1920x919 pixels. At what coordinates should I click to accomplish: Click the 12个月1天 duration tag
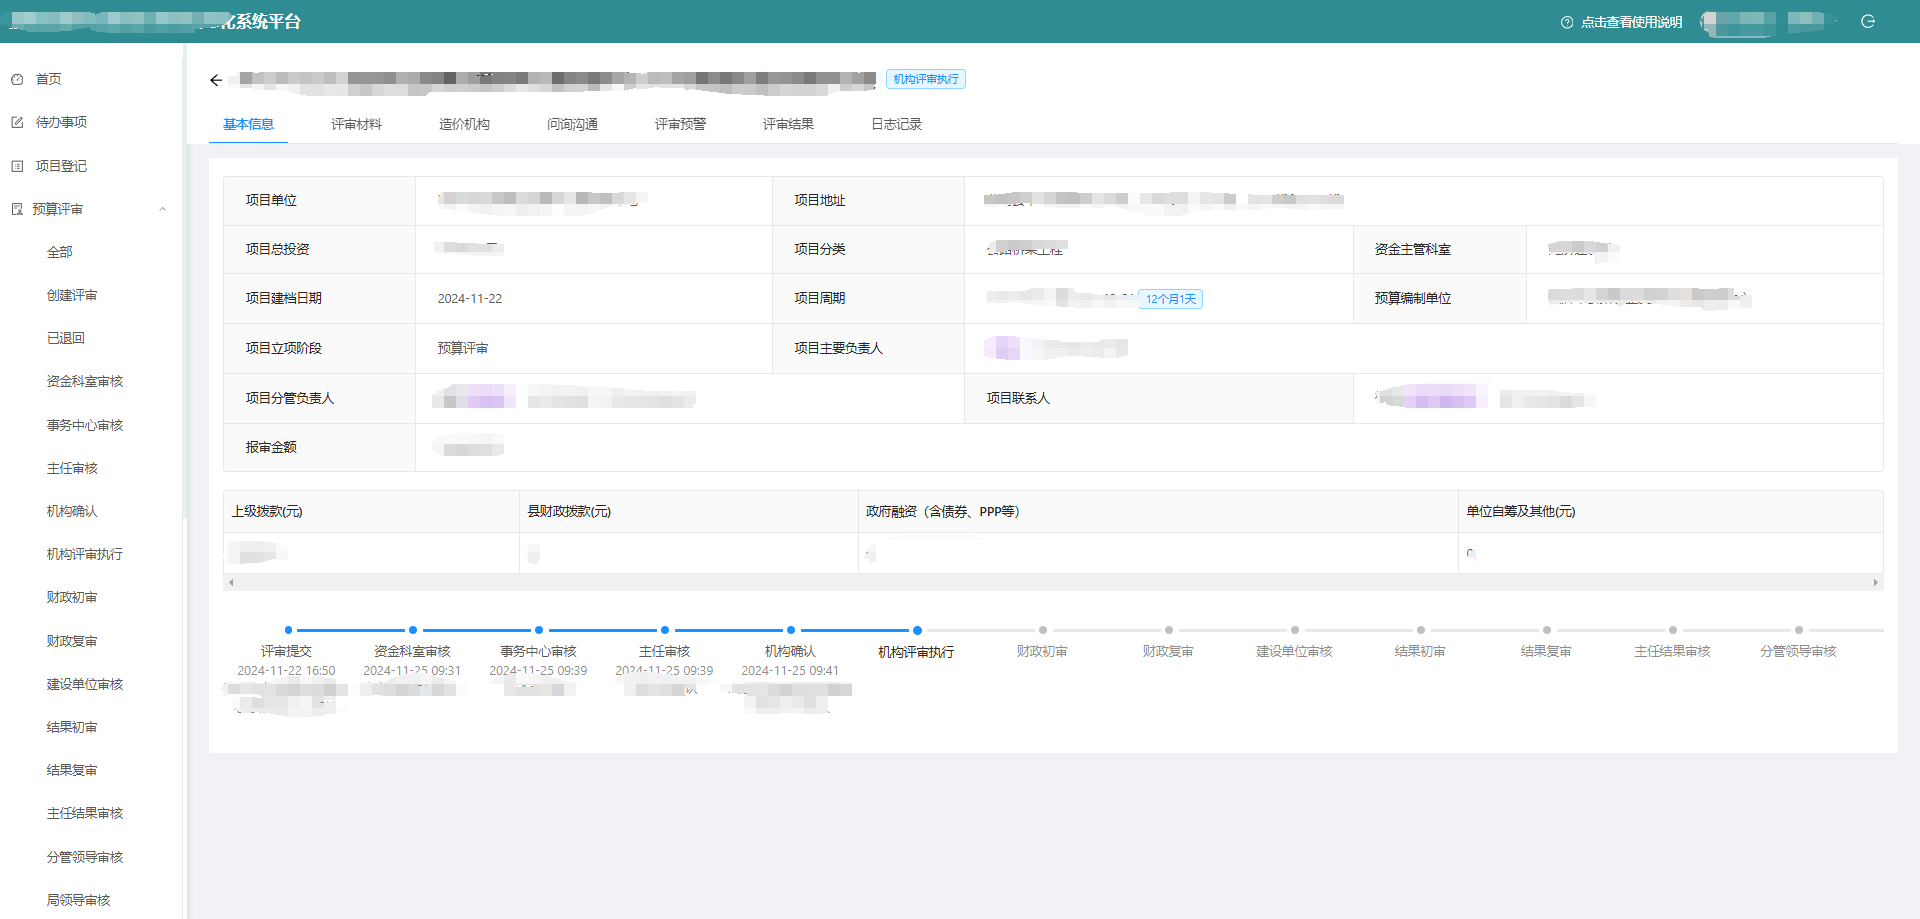pos(1171,299)
